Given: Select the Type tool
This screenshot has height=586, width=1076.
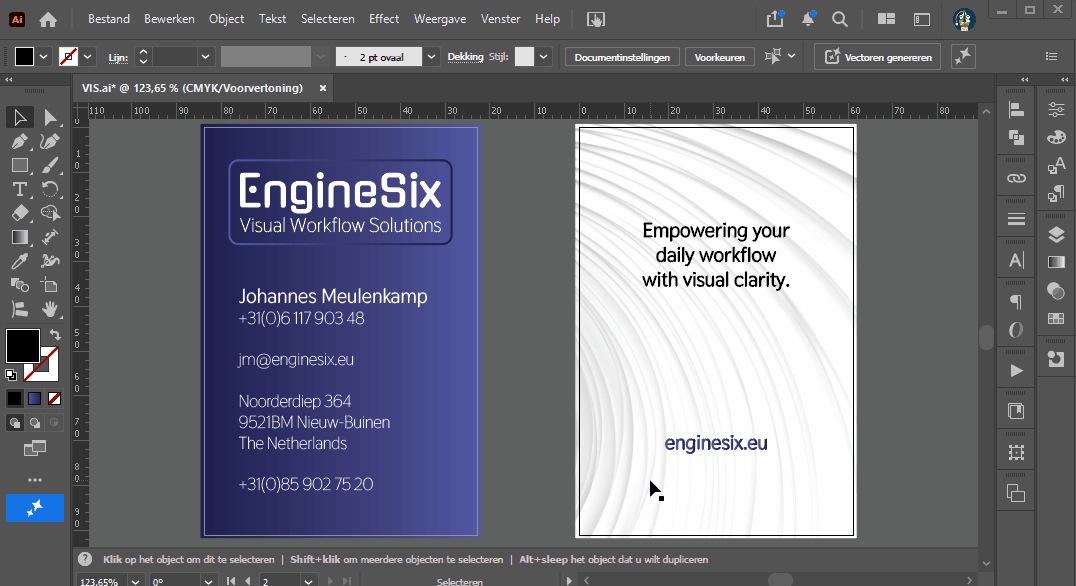Looking at the screenshot, I should tap(19, 189).
